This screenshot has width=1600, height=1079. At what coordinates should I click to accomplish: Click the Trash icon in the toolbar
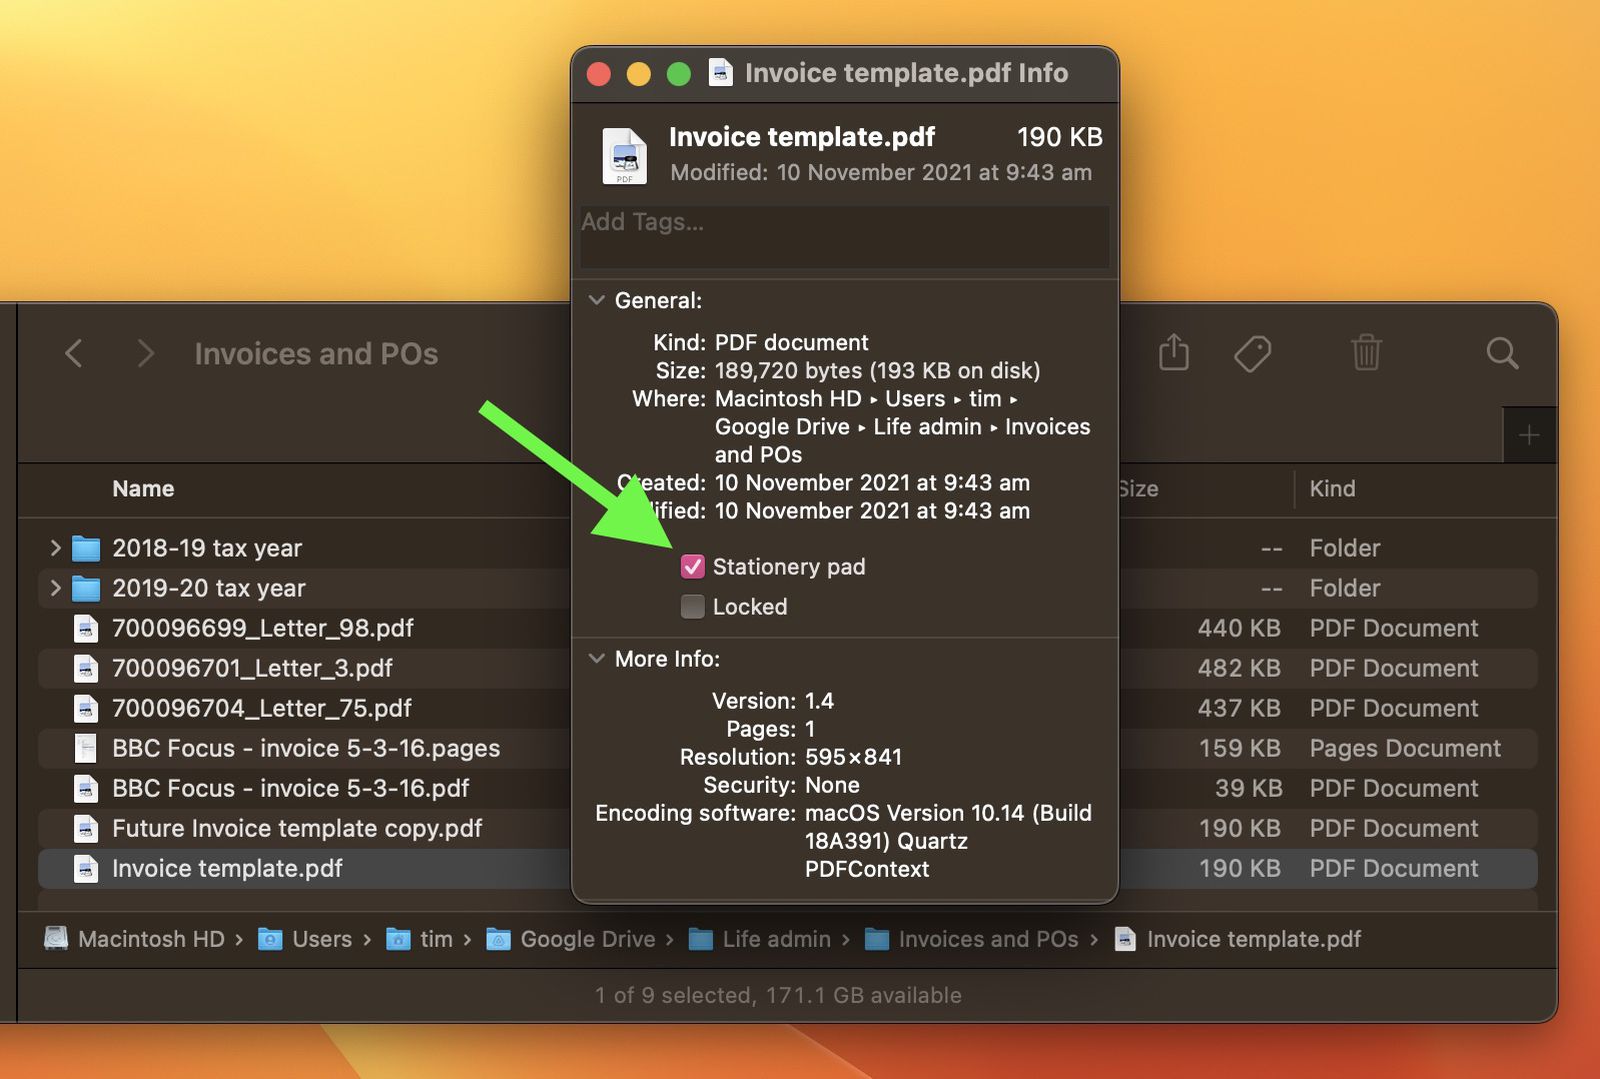[x=1367, y=353]
